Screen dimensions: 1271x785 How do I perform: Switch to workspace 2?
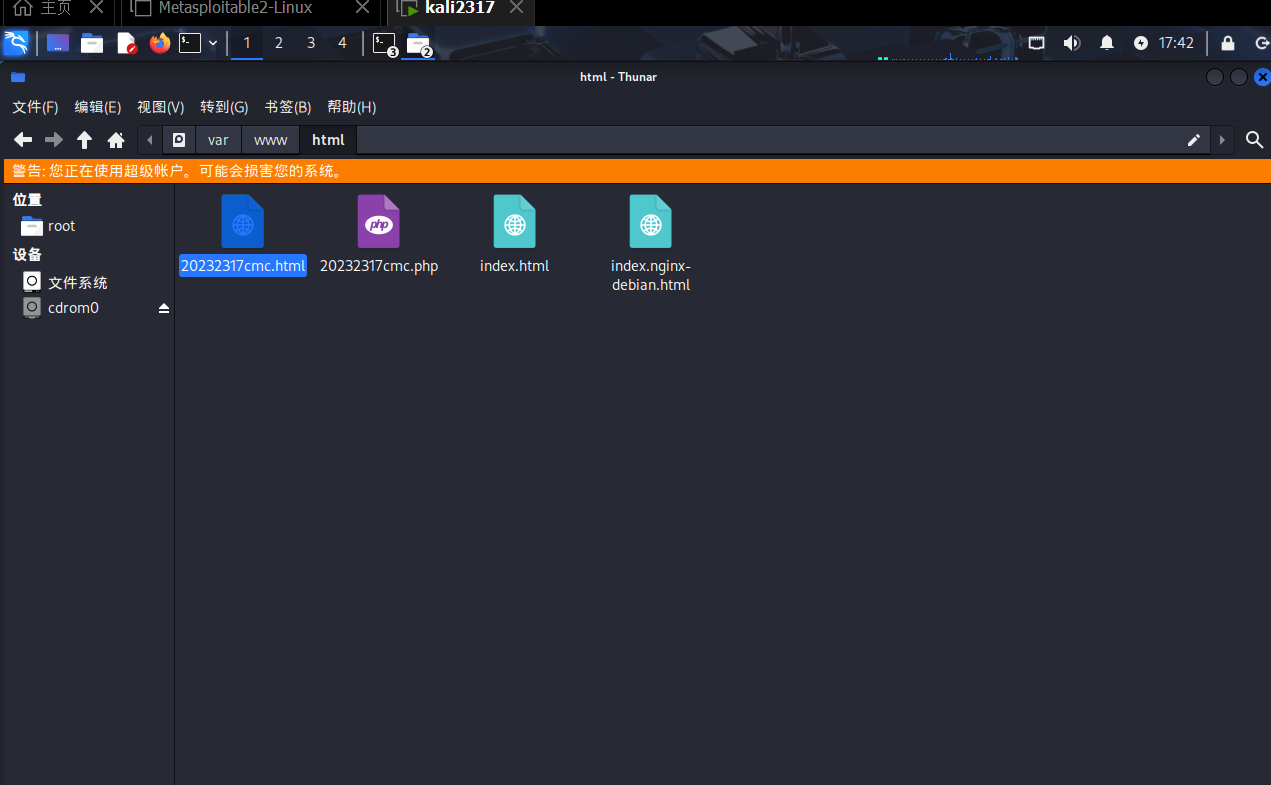[279, 43]
